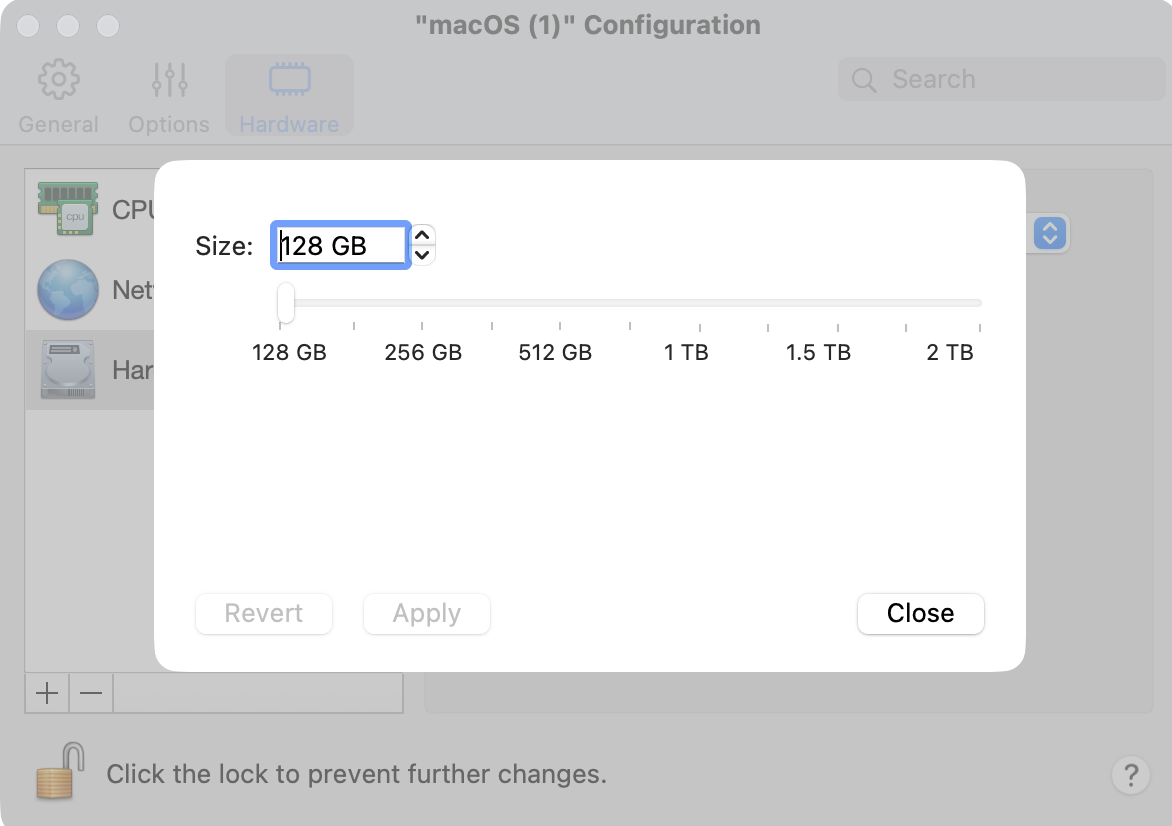Click the padlock icon to lock changes
This screenshot has height=826, width=1172.
56,770
